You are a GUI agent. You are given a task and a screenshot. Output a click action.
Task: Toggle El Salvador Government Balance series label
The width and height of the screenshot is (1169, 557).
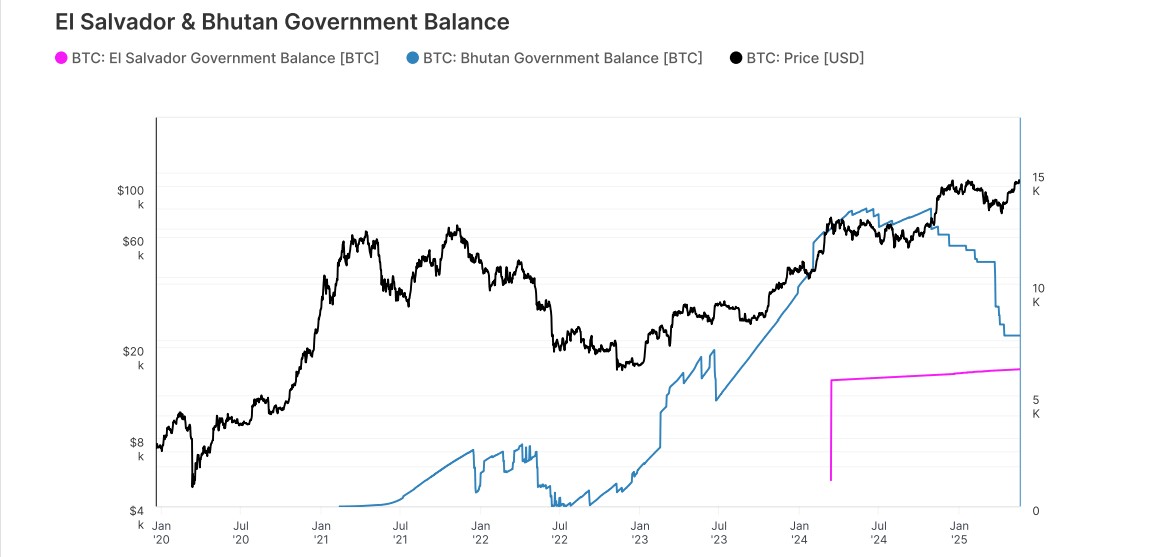[225, 58]
